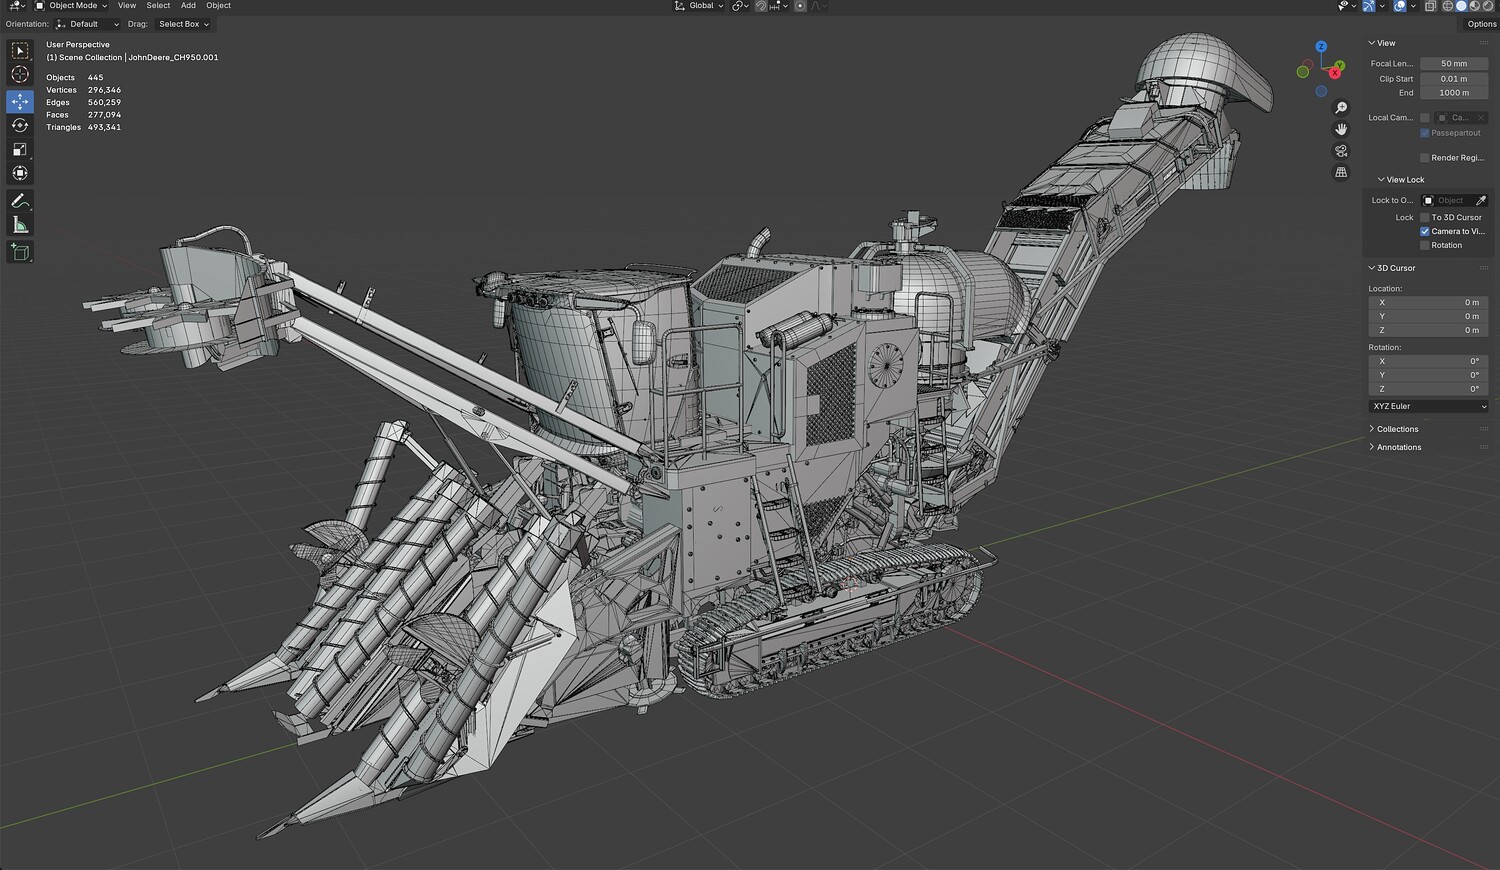Open the Object menu
1500x870 pixels.
(x=218, y=6)
